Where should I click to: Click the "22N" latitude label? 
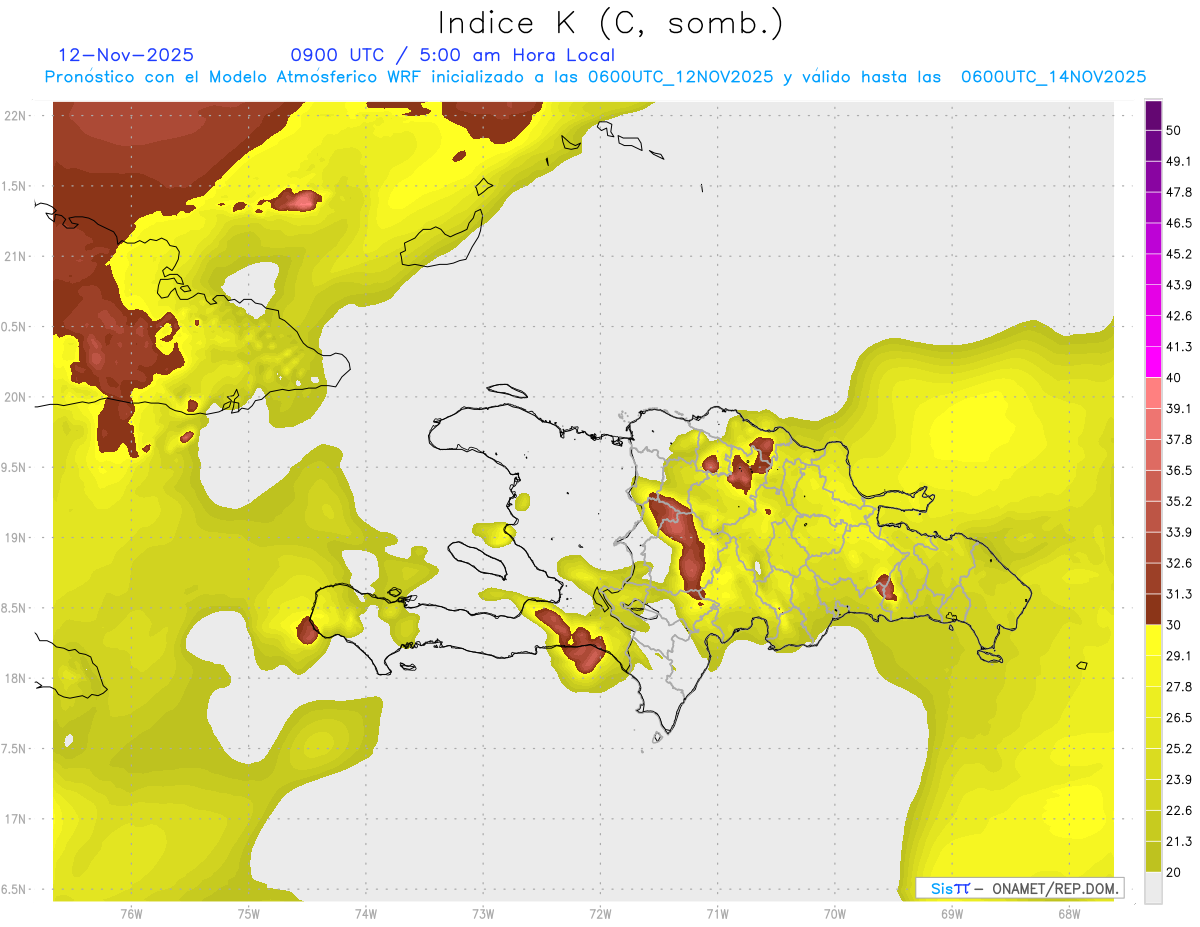(17, 115)
